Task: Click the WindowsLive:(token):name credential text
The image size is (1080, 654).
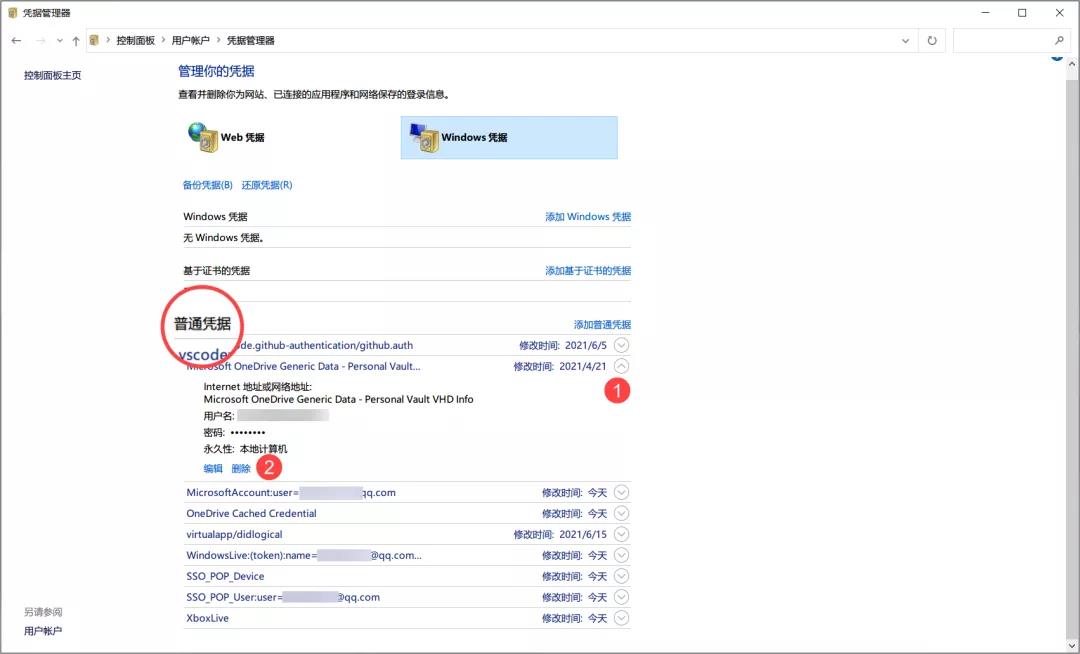Action: tap(304, 555)
